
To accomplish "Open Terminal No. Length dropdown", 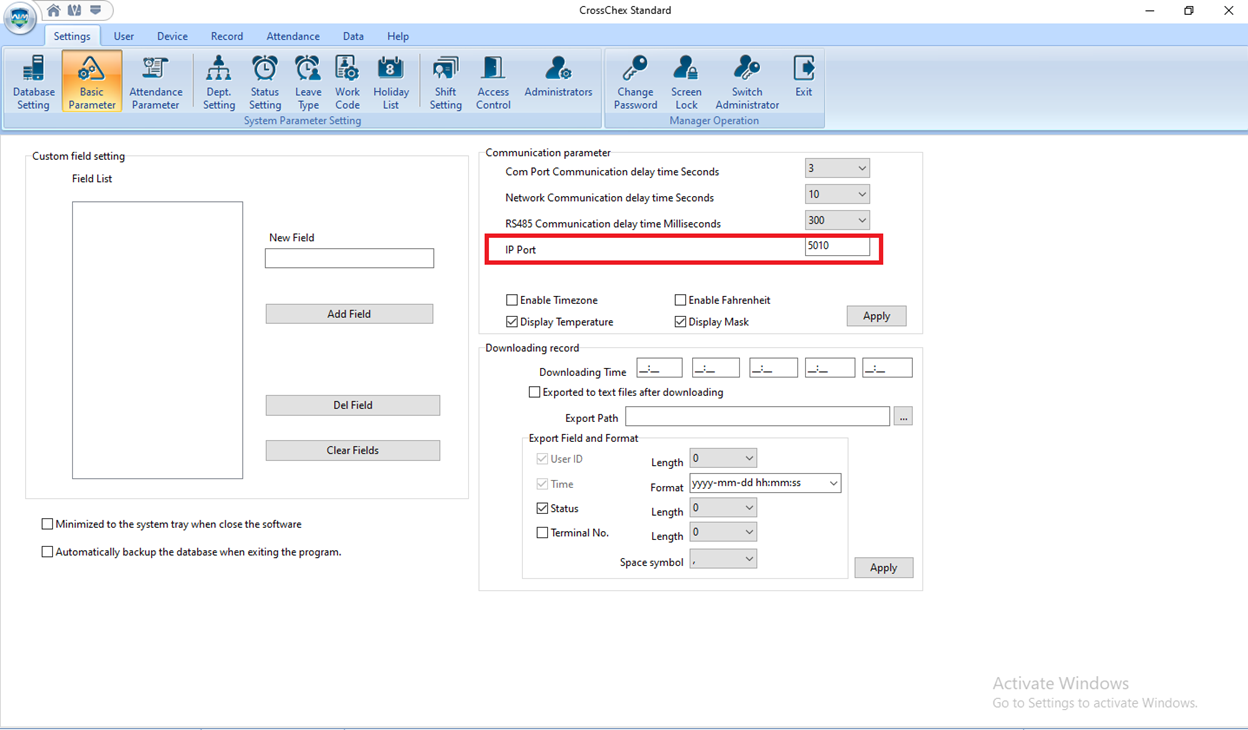I will [x=723, y=532].
